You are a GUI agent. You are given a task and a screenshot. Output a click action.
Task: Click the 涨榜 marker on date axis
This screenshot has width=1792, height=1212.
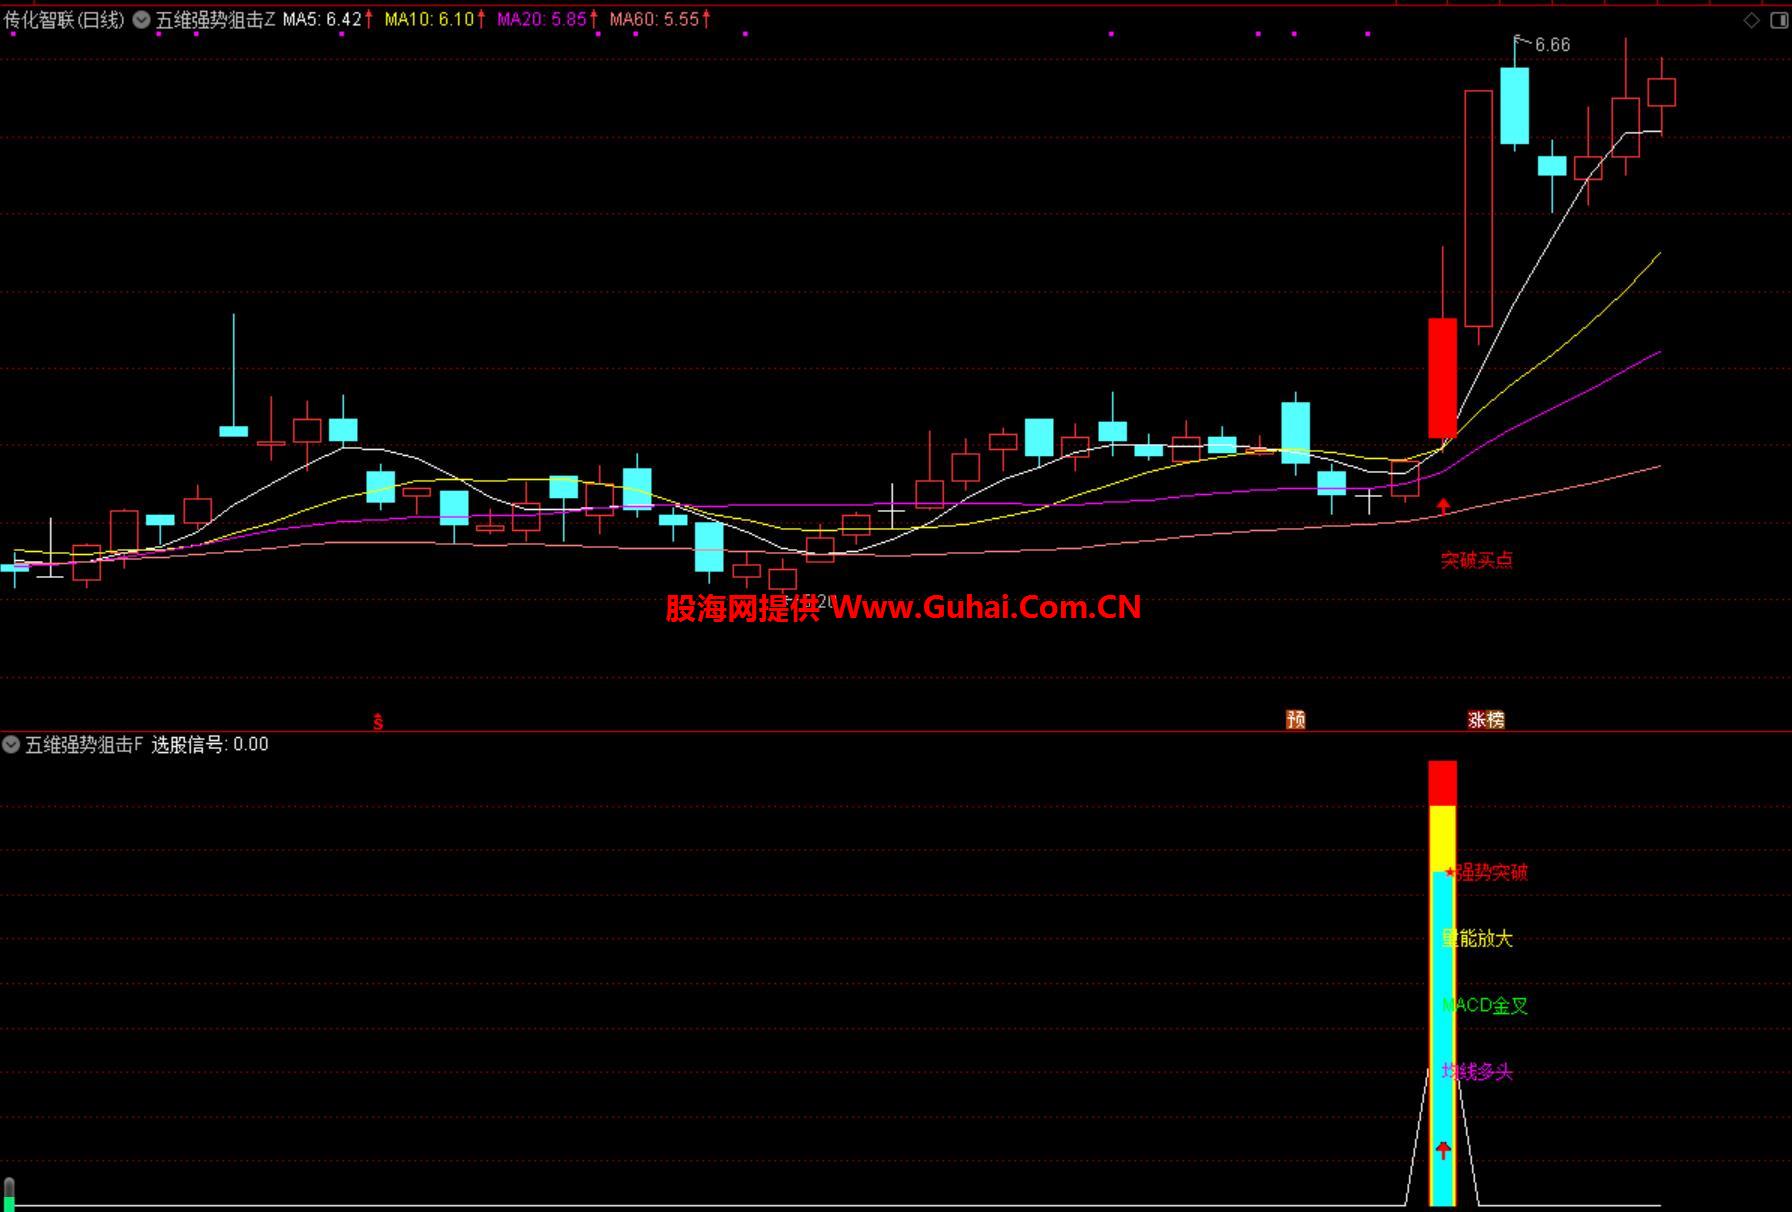pyautogui.click(x=1486, y=719)
